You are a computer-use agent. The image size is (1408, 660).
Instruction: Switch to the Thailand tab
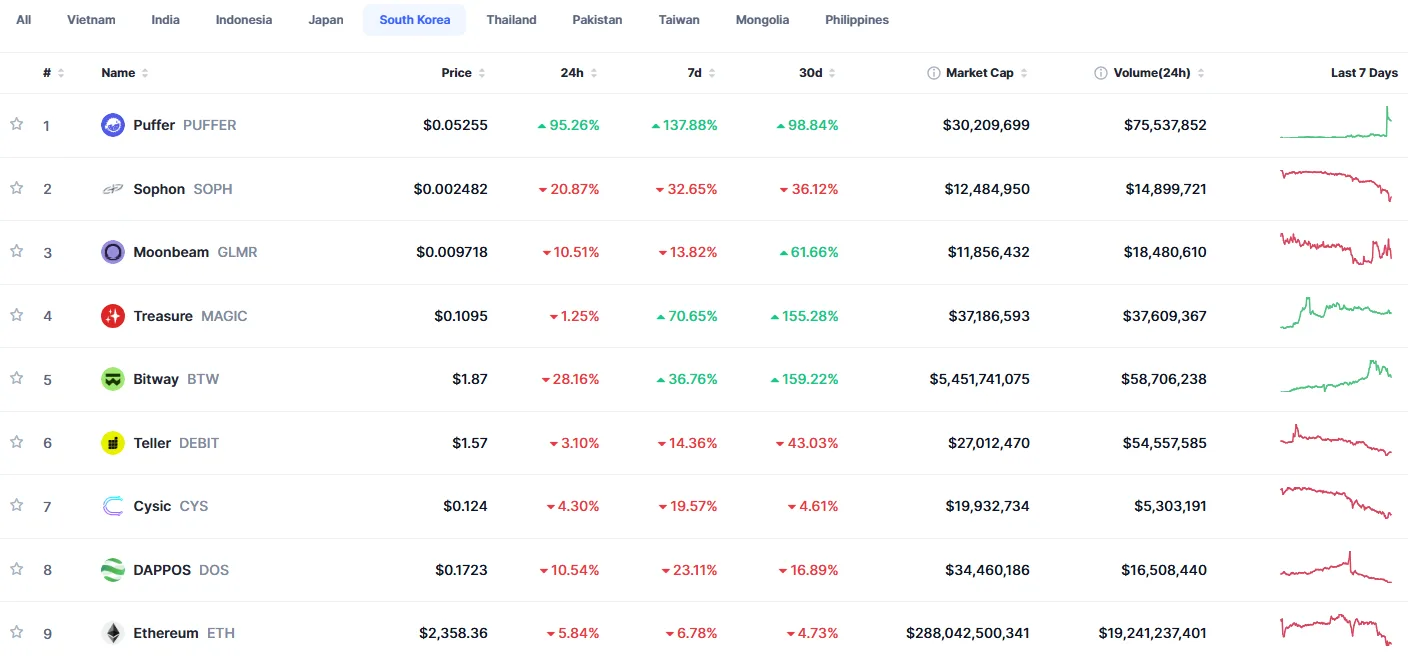pyautogui.click(x=512, y=20)
